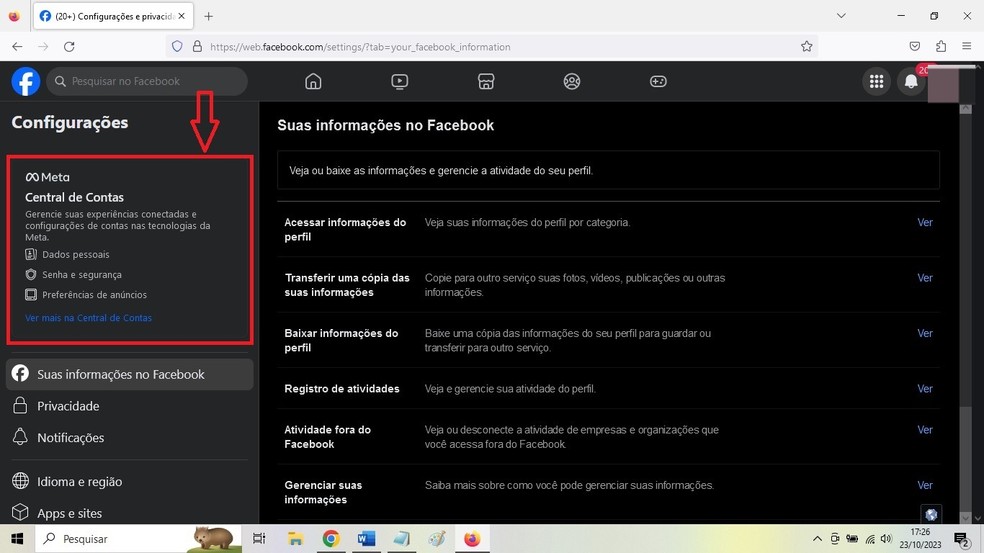Viewport: 984px width, 553px height.
Task: Click Ver for Atividade fora do Facebook
Action: [x=924, y=430]
